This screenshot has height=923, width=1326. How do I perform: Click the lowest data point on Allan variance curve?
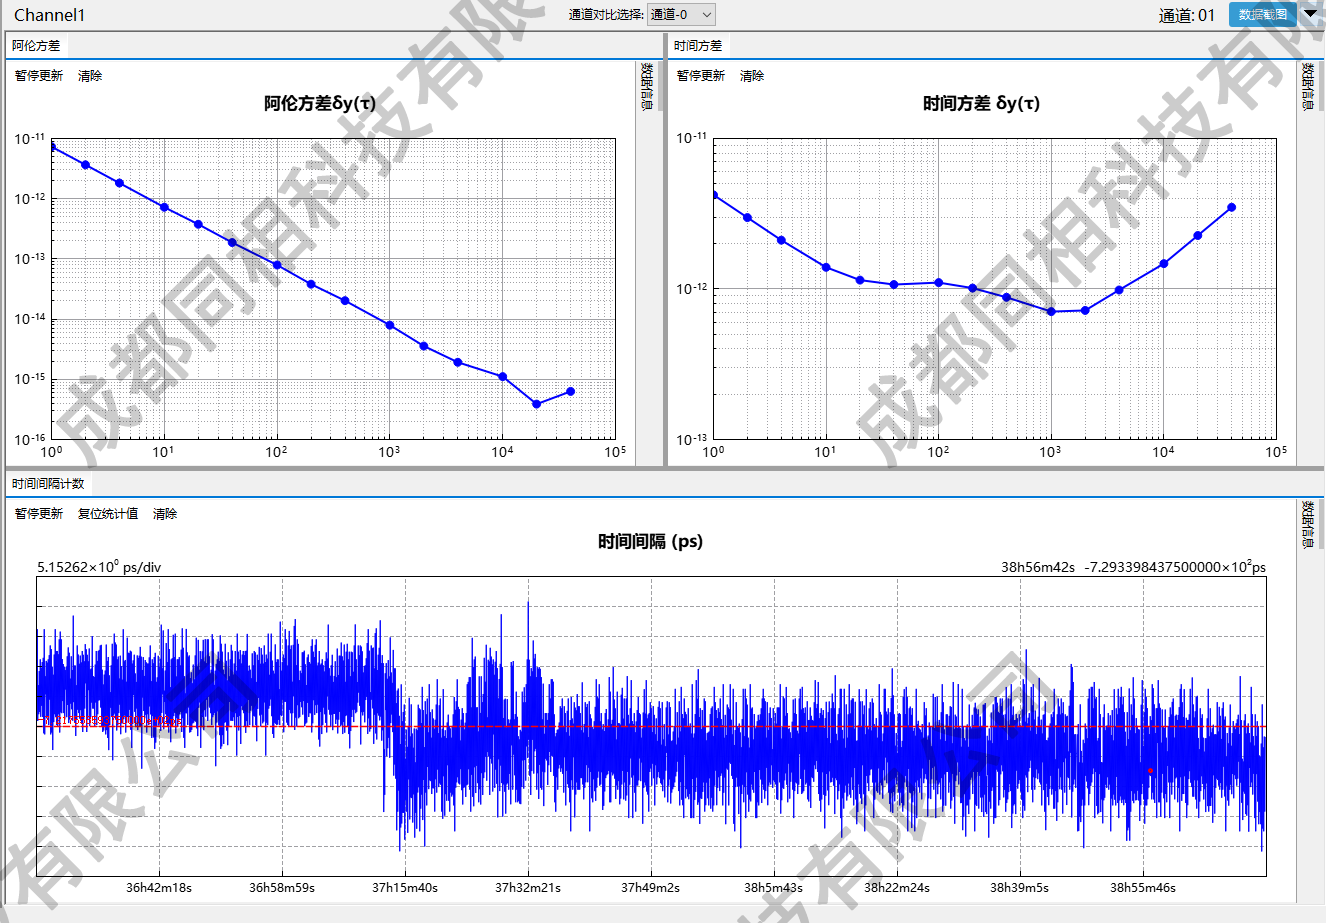point(537,404)
